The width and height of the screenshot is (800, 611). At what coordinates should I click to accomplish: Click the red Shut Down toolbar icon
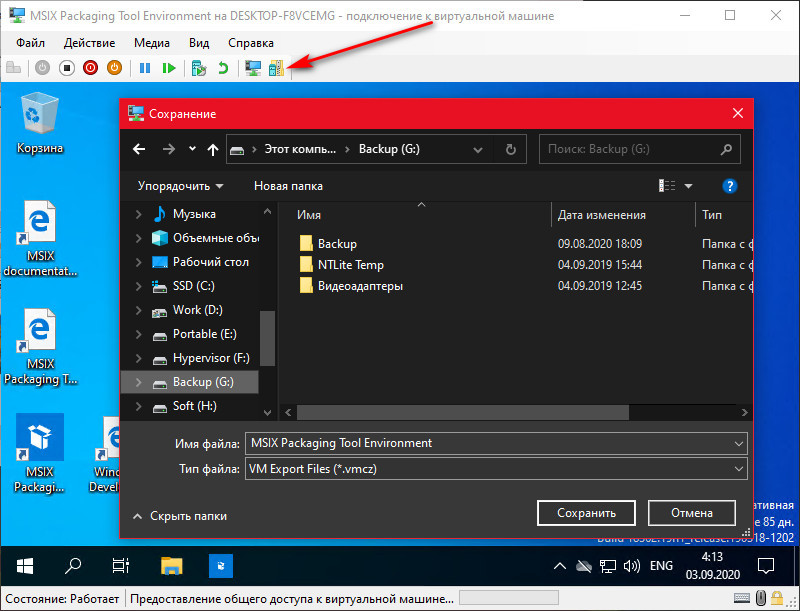pyautogui.click(x=91, y=68)
